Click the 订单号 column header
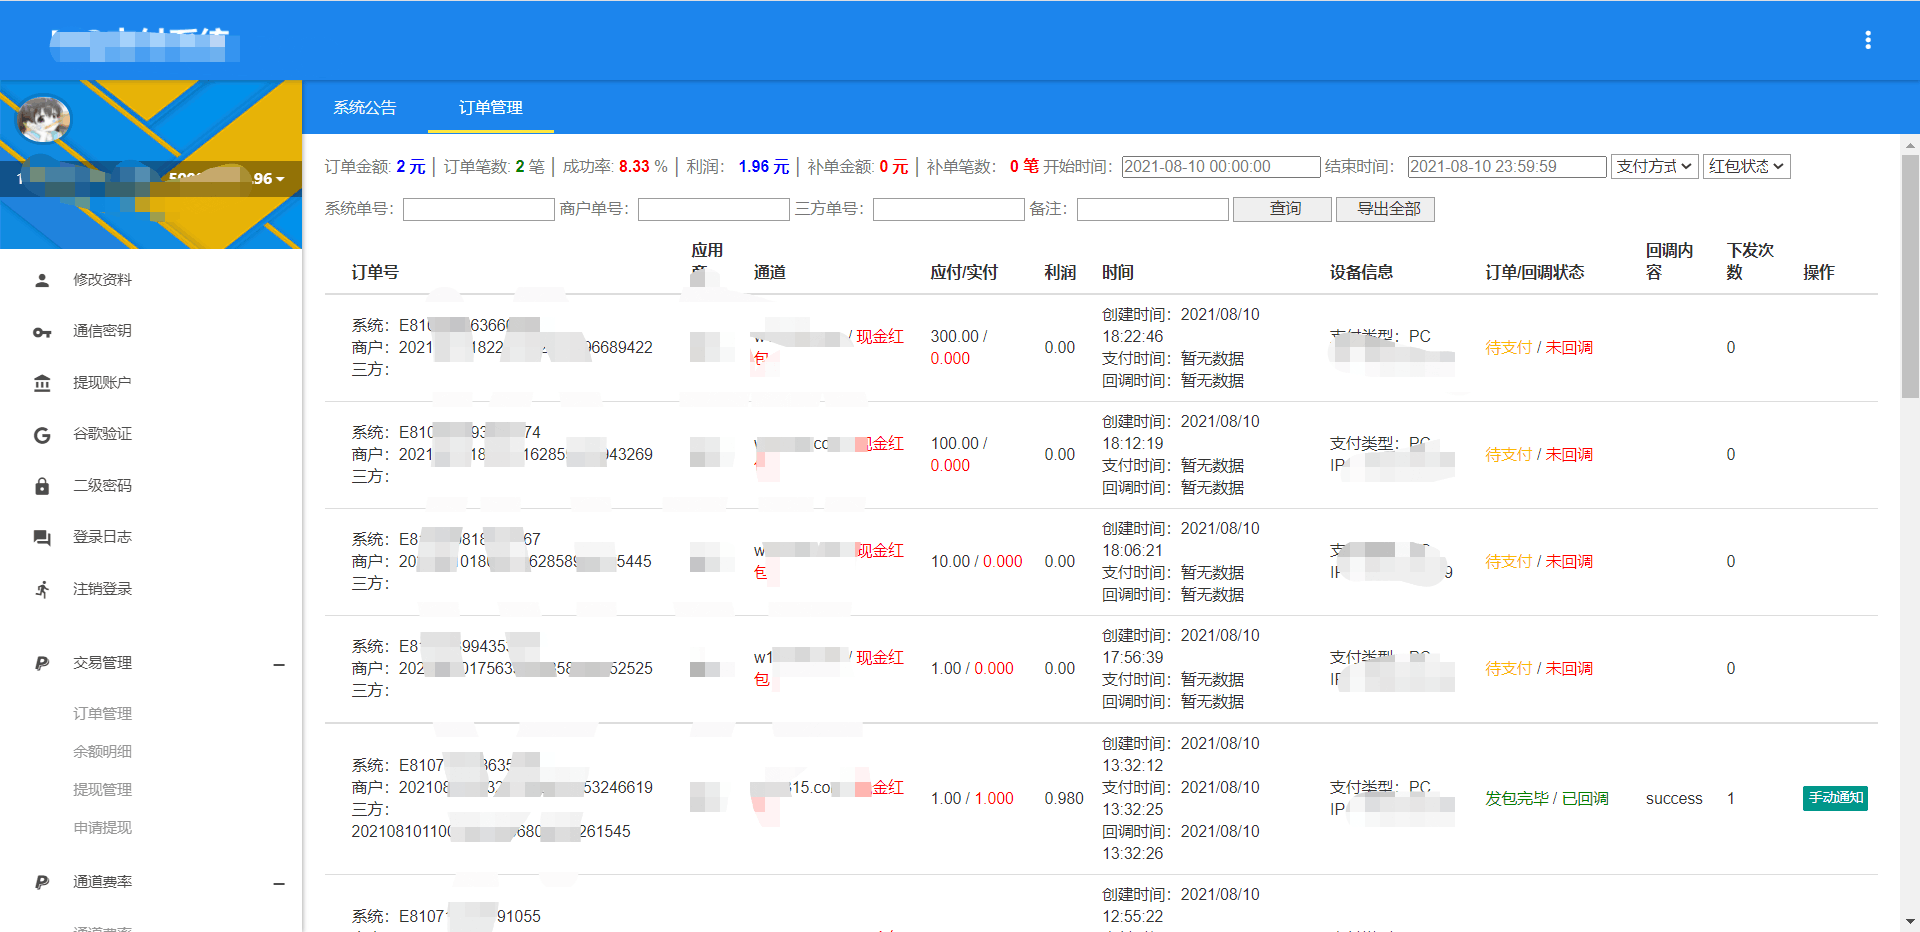 tap(375, 272)
